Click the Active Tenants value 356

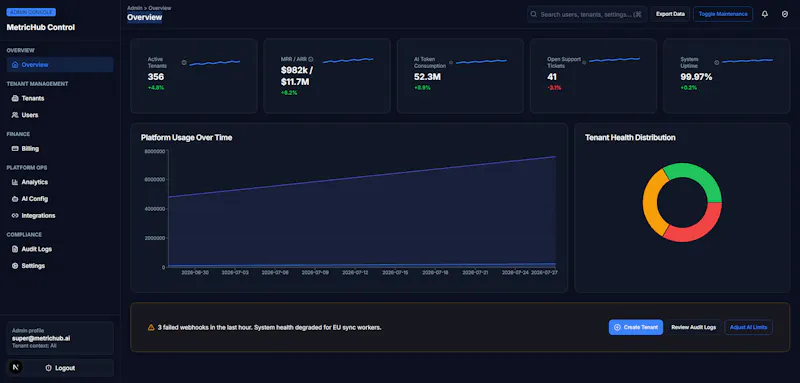(156, 77)
